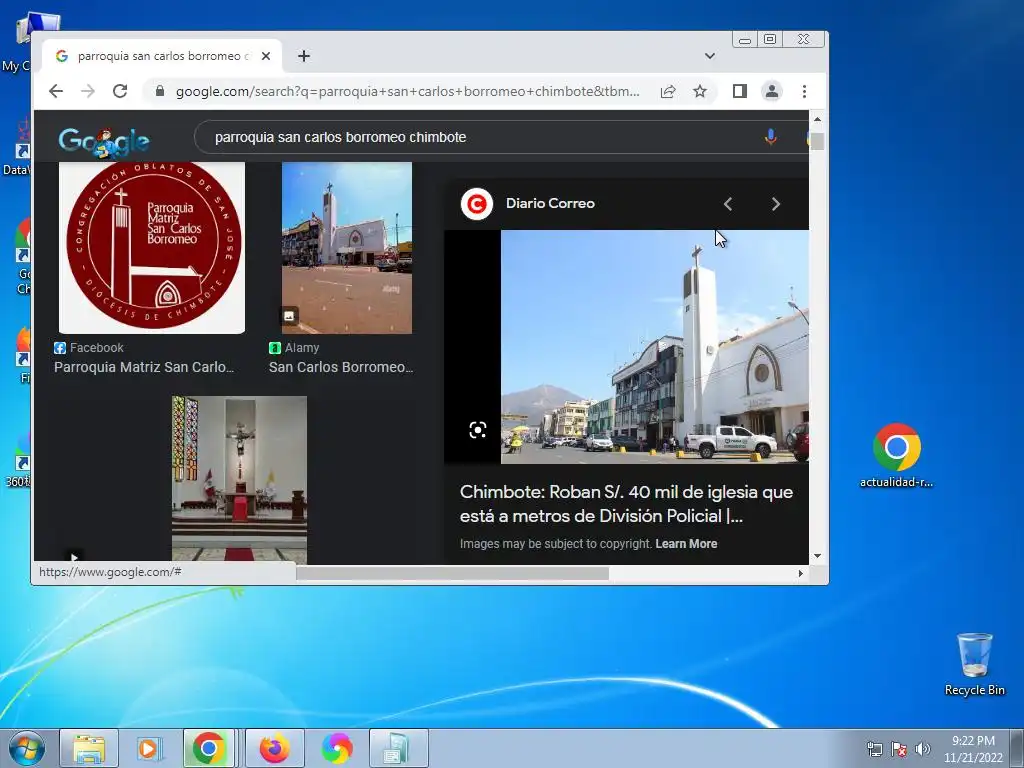Click the Facebook source label

pyautogui.click(x=97, y=348)
